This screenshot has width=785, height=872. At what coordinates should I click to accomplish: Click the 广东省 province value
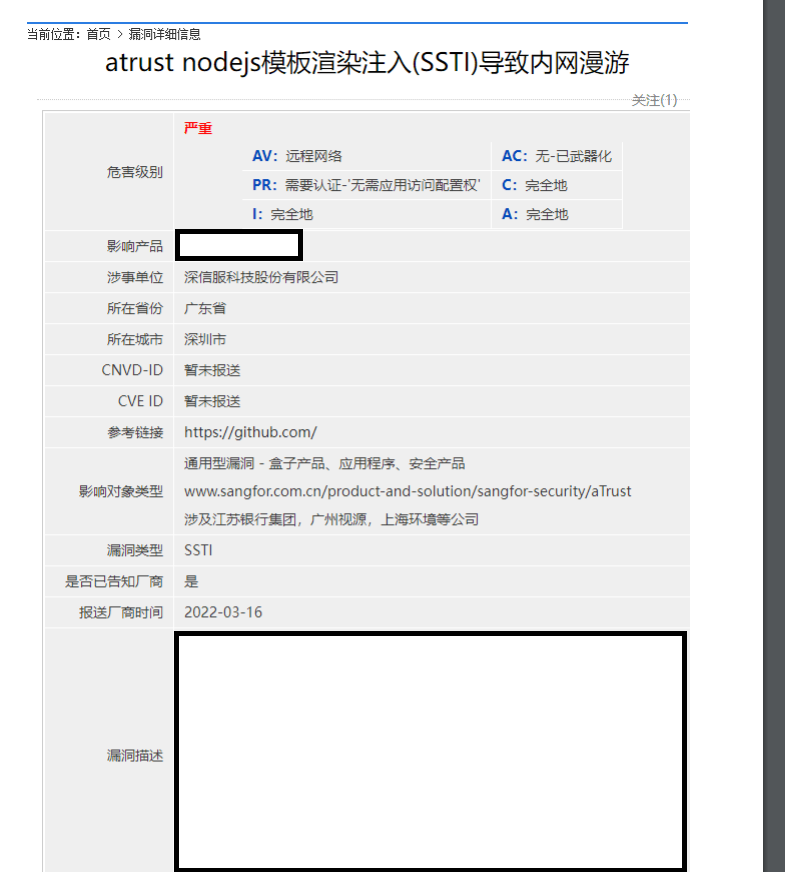pos(205,309)
